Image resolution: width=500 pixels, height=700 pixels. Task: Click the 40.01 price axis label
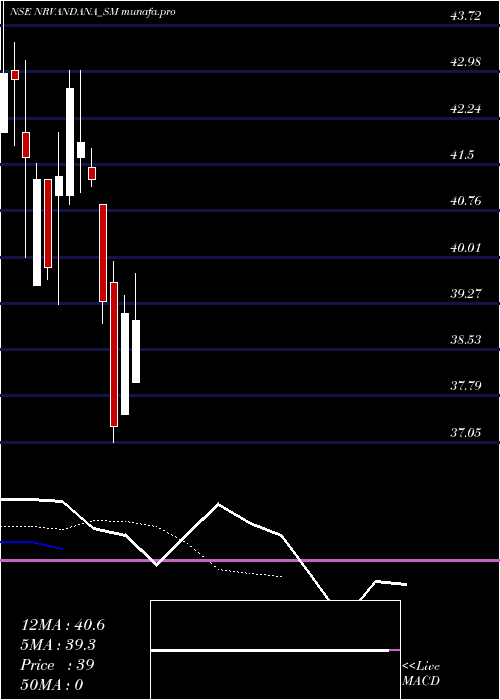pyautogui.click(x=466, y=247)
